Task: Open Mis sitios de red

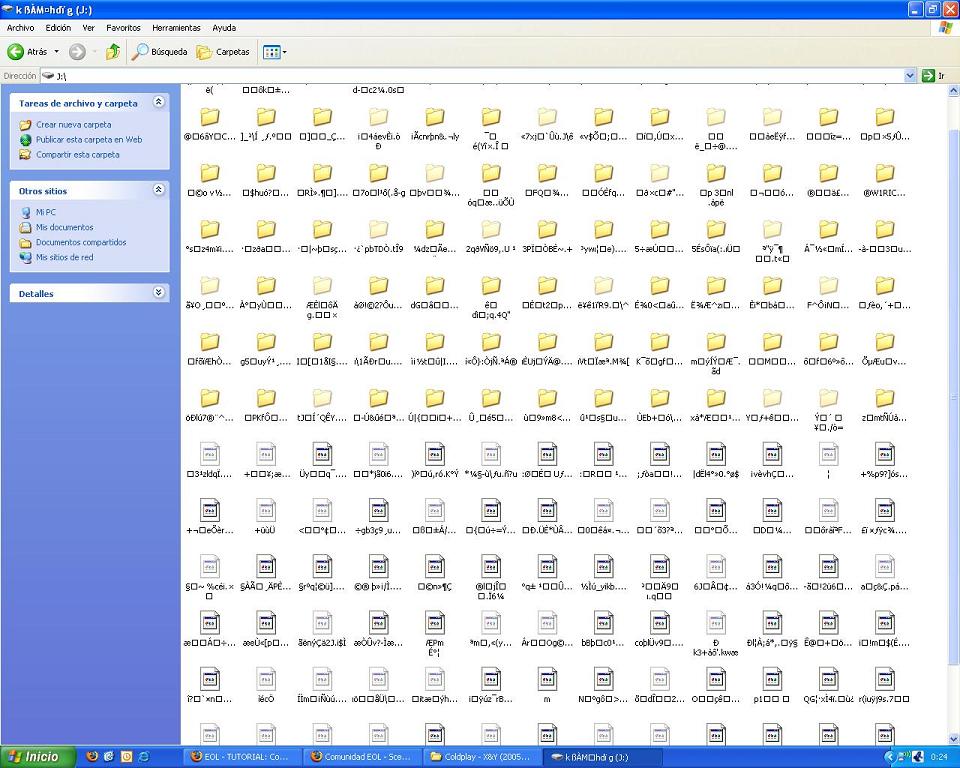Action: coord(64,257)
